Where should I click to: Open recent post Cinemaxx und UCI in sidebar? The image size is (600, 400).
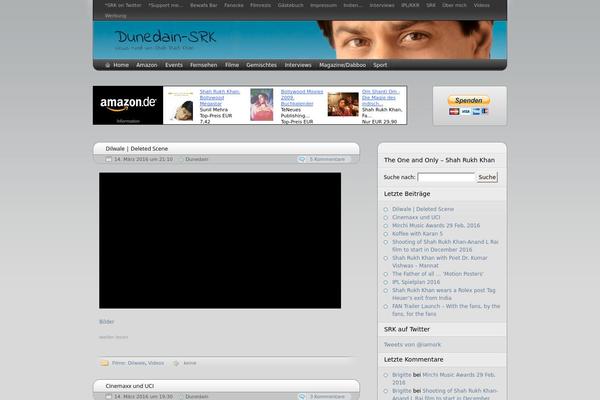click(x=416, y=217)
